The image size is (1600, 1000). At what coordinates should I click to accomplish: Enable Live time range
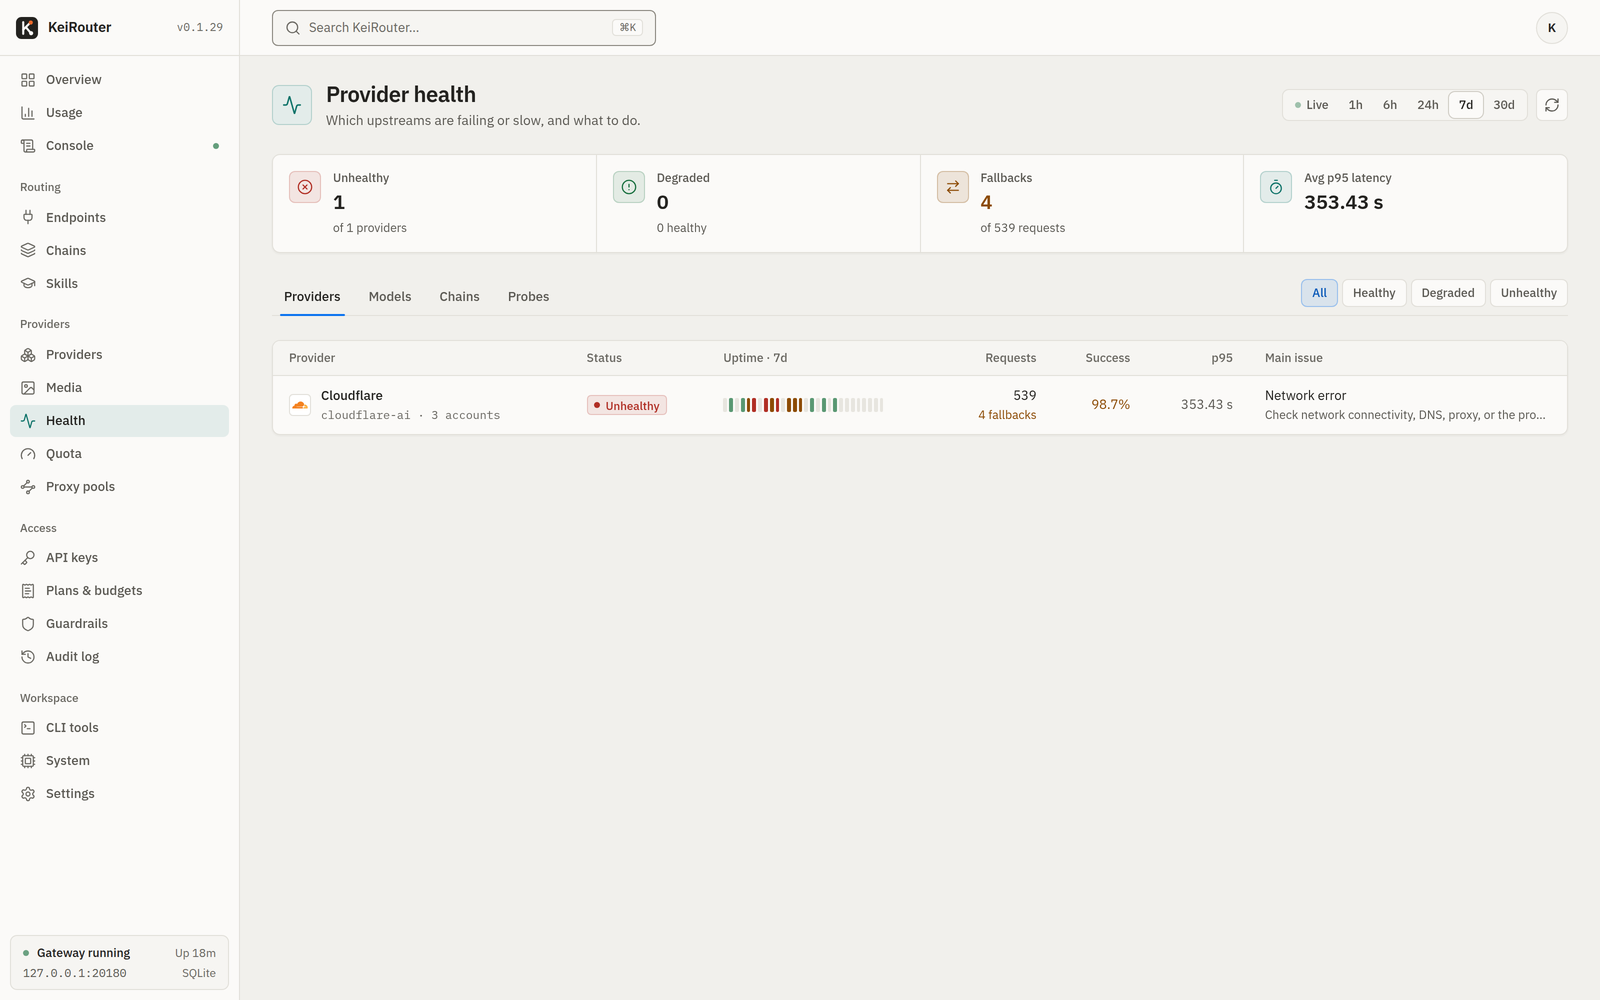pyautogui.click(x=1312, y=105)
